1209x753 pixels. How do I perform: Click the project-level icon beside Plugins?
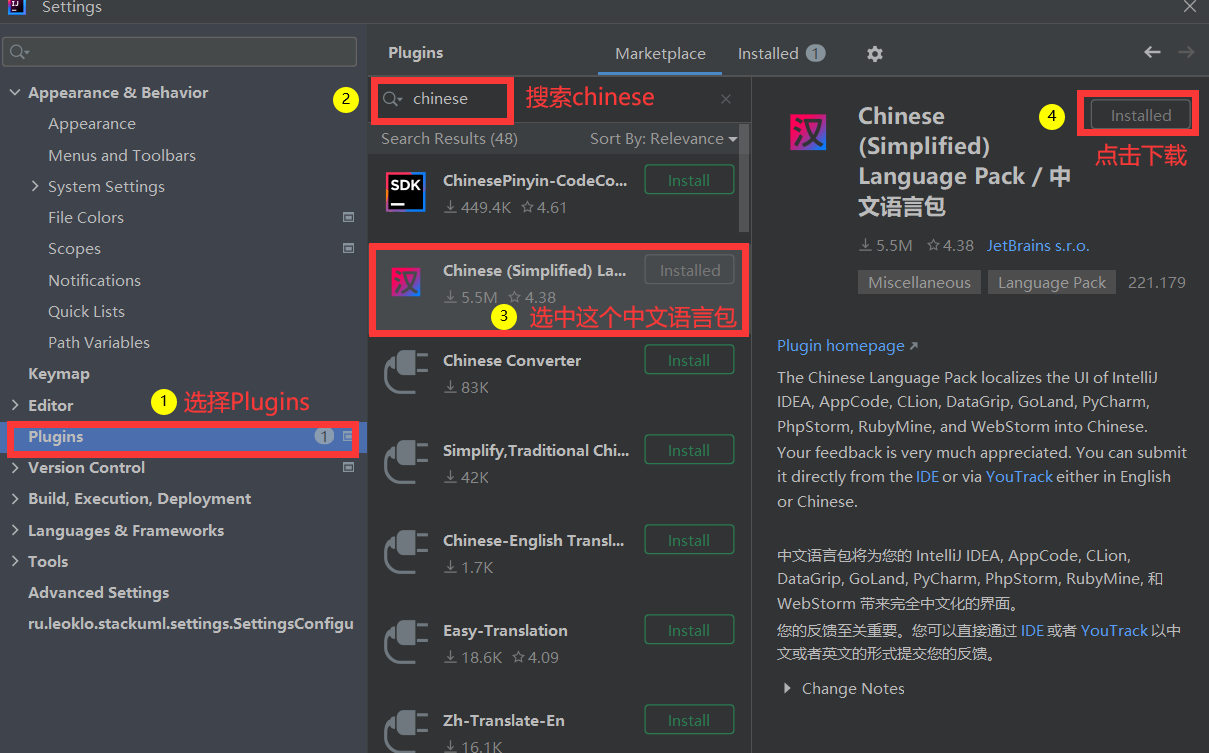(348, 436)
